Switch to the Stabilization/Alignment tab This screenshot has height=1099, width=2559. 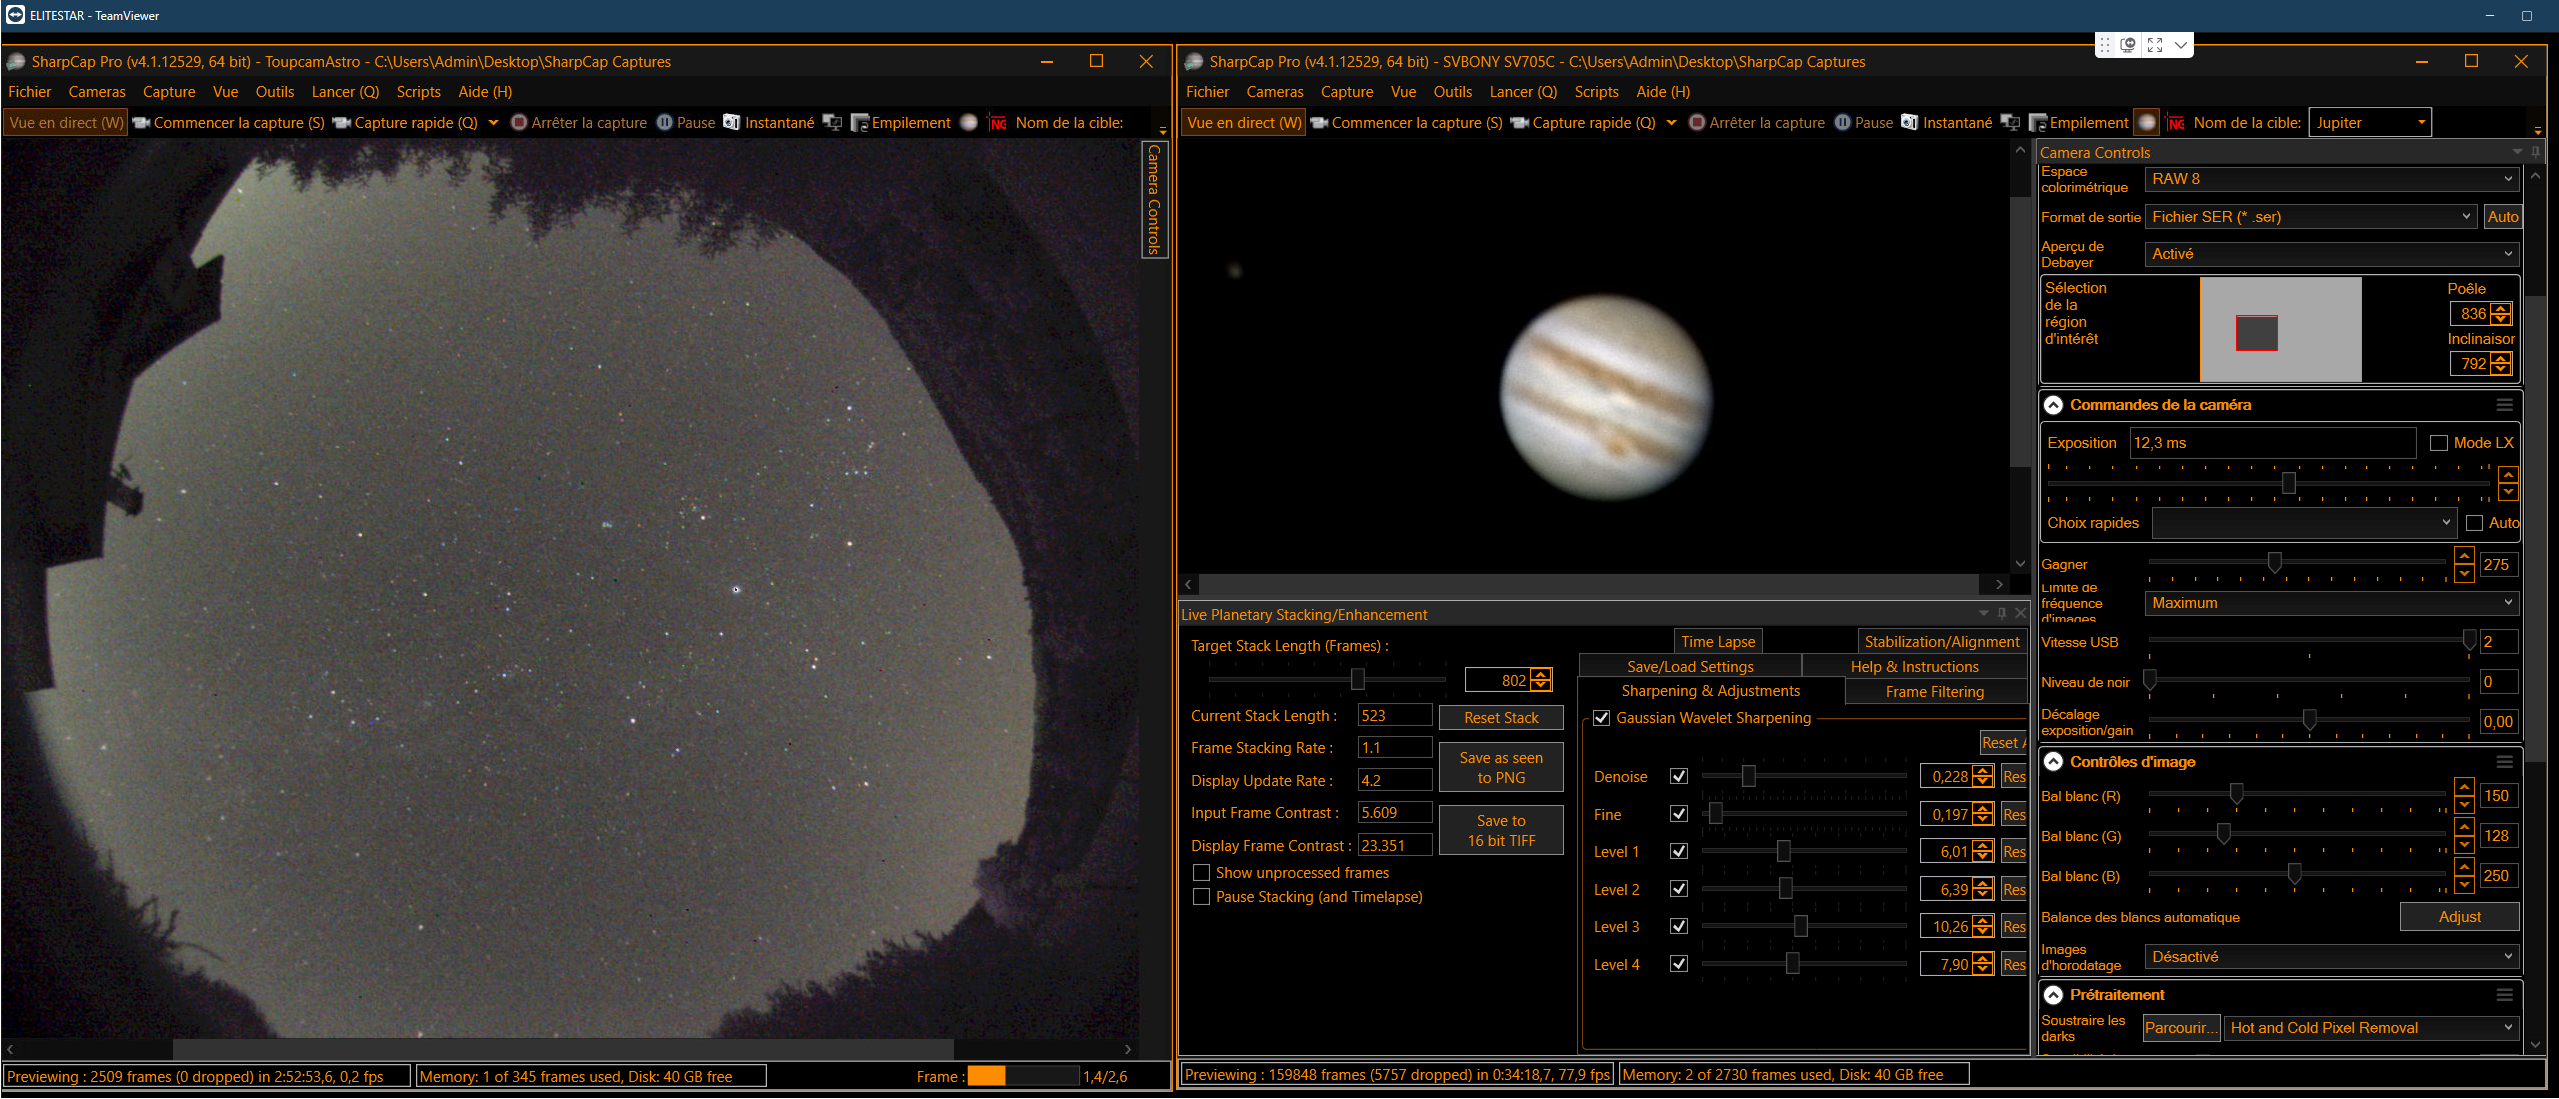point(1942,642)
